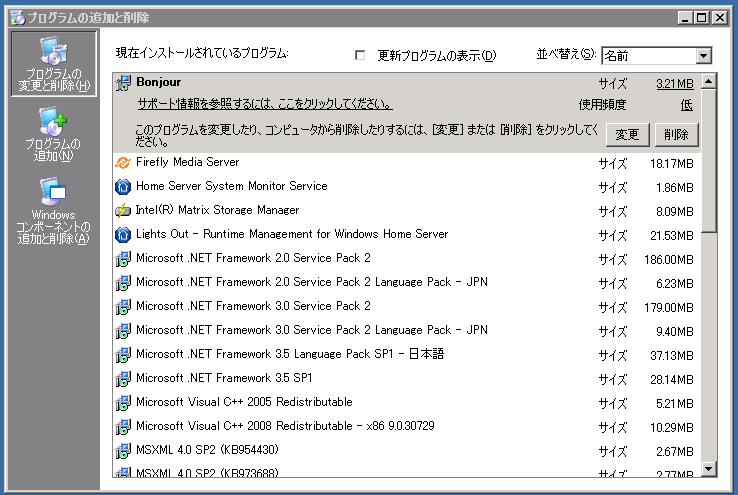Screen dimensions: 738x495
Task: Enable 更新プログラムの表示 checkbox
Action: (x=360, y=55)
